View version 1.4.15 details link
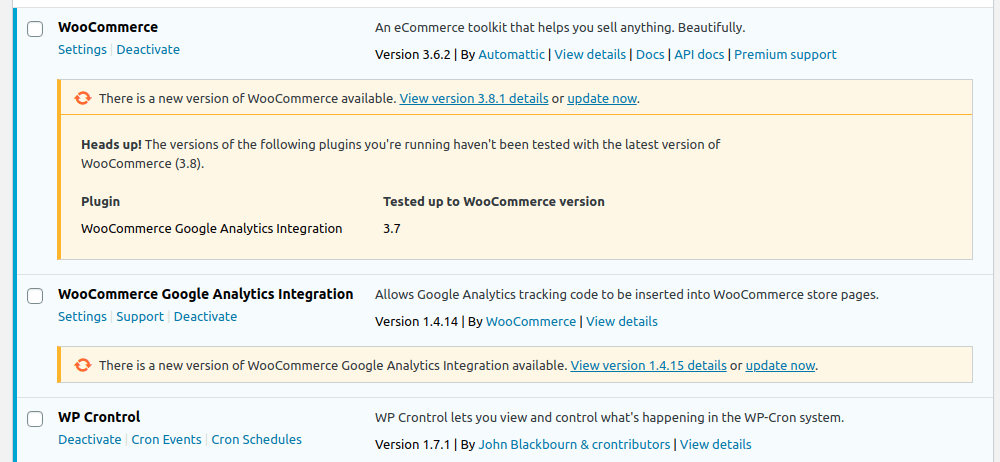This screenshot has width=1000, height=462. 648,366
